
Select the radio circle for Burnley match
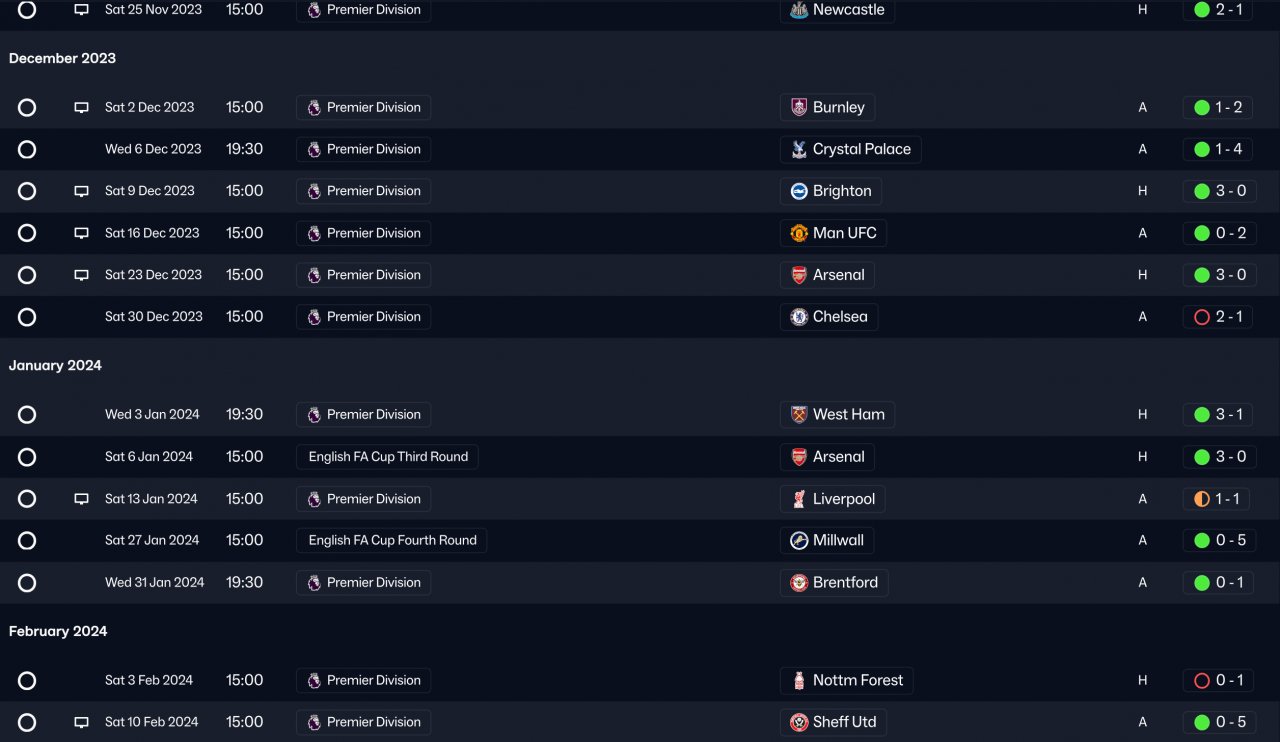click(27, 107)
